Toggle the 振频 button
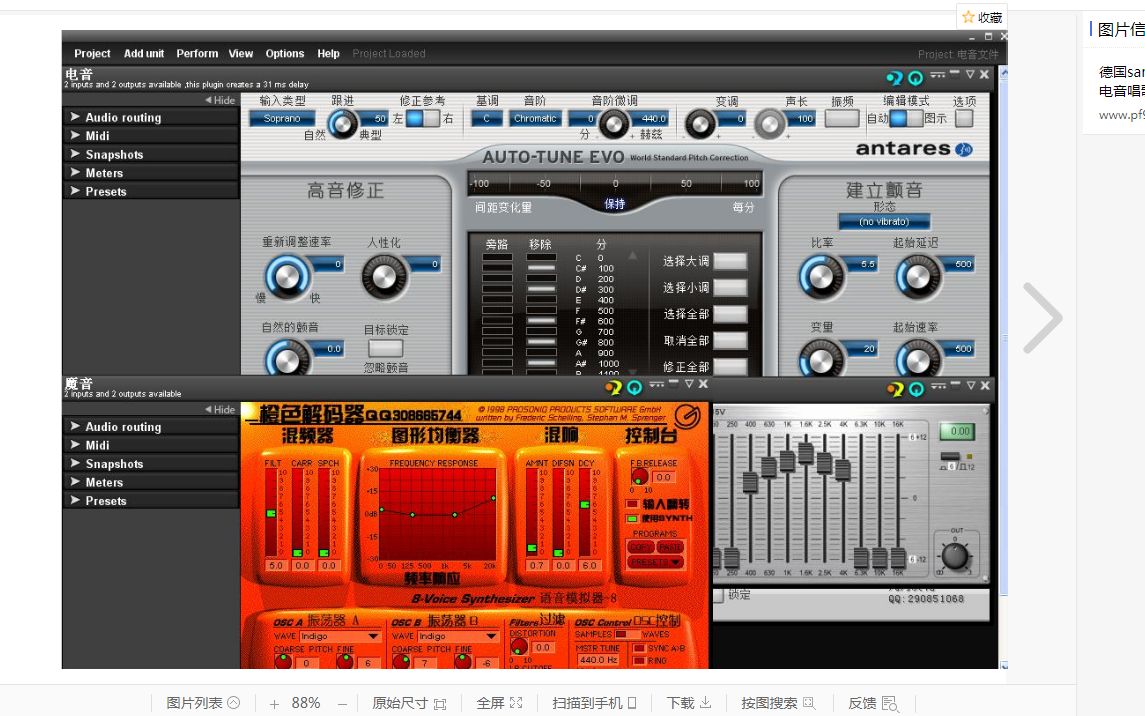The width and height of the screenshot is (1145, 716). click(842, 118)
